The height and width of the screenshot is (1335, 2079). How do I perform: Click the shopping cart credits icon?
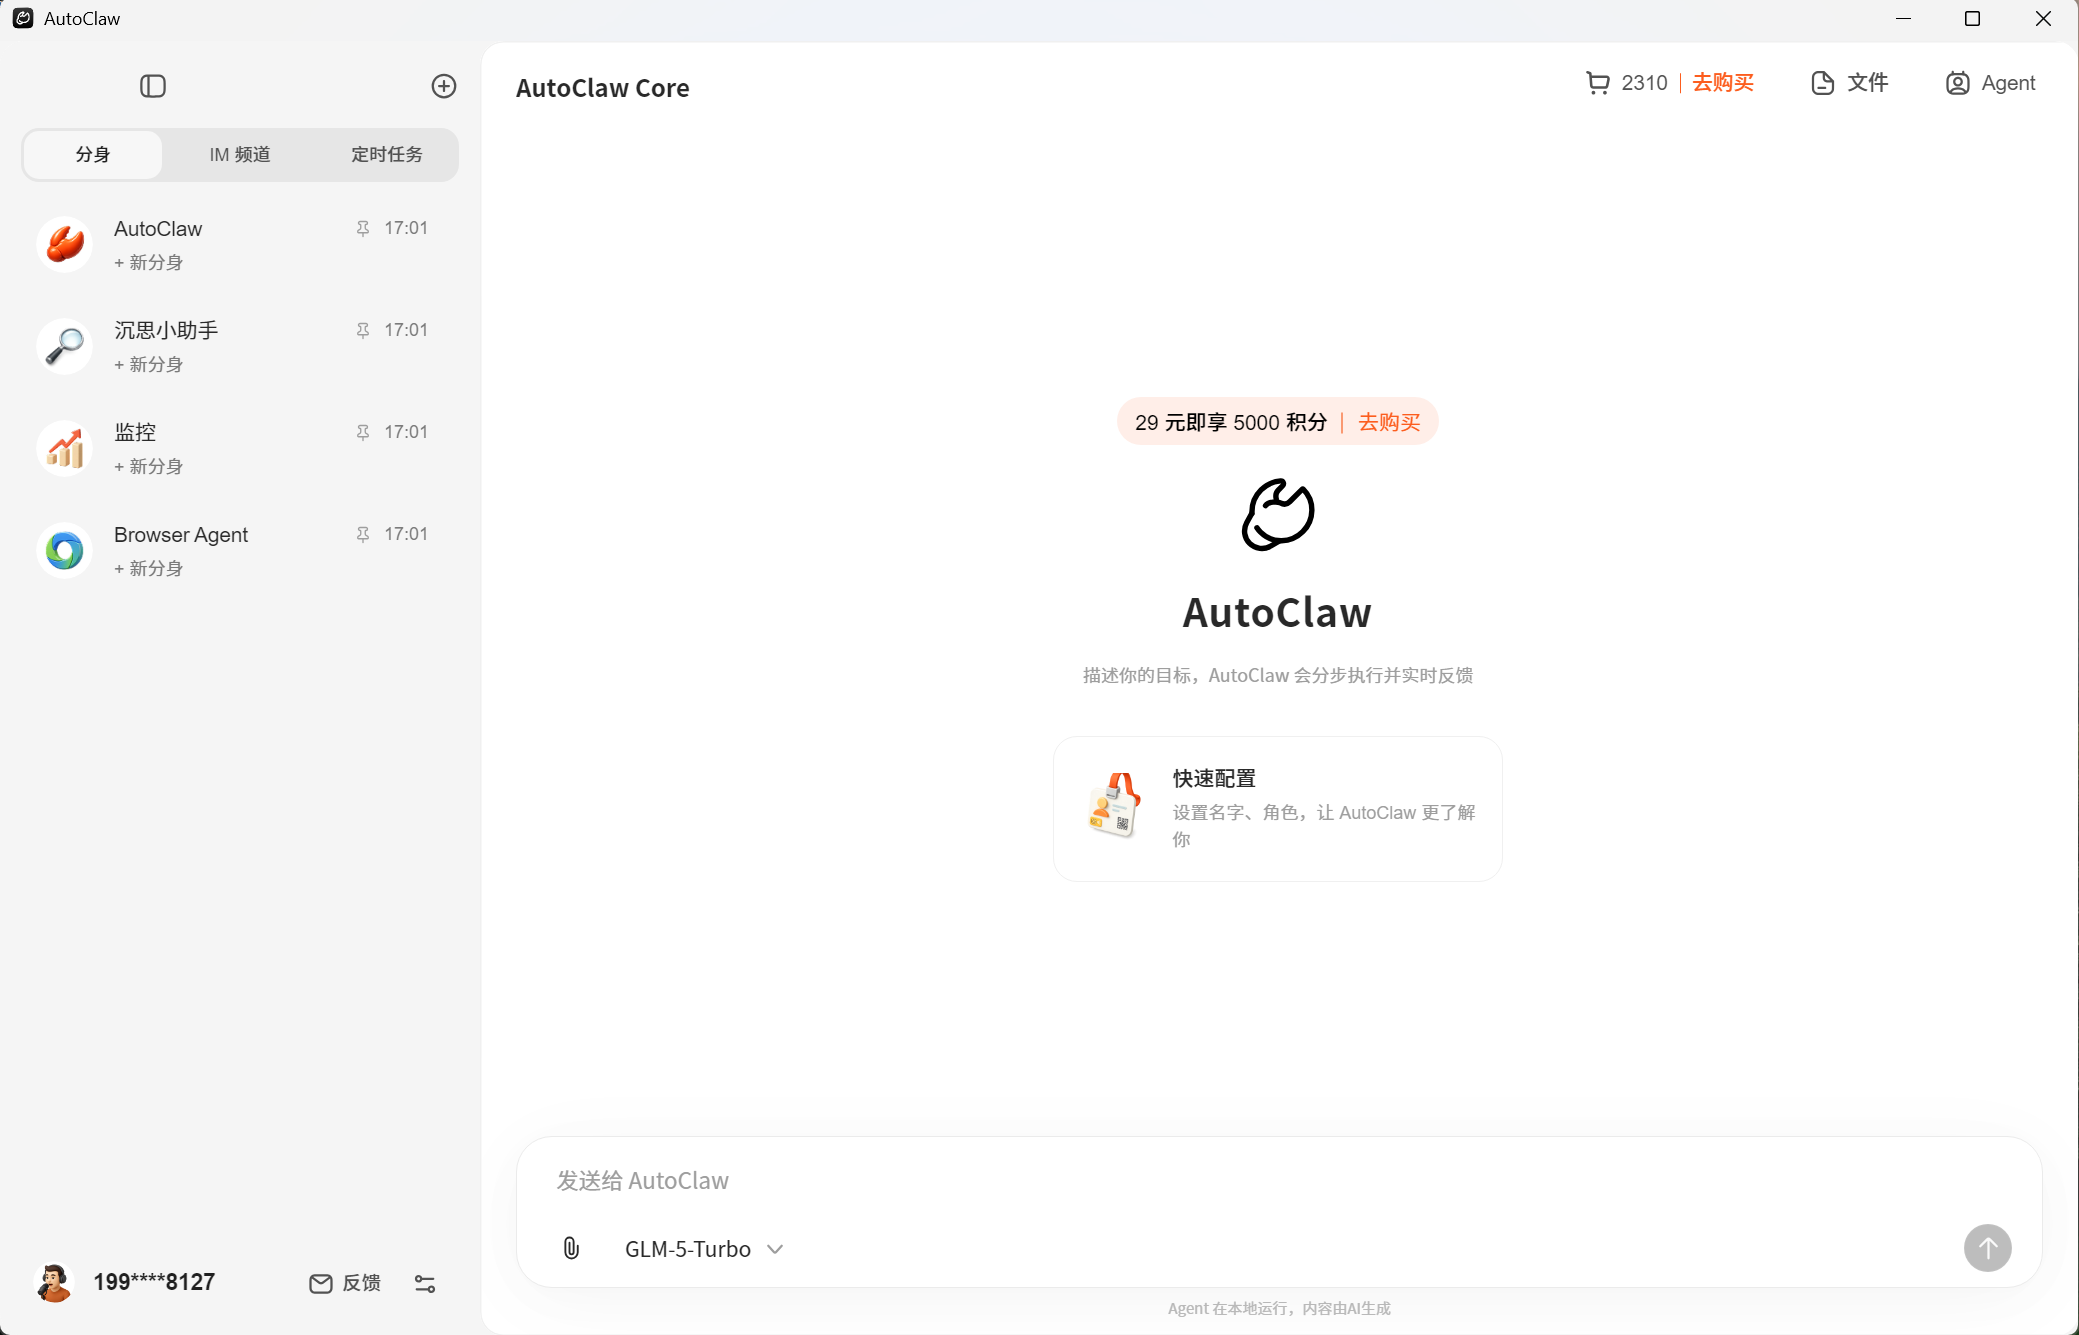(1598, 83)
